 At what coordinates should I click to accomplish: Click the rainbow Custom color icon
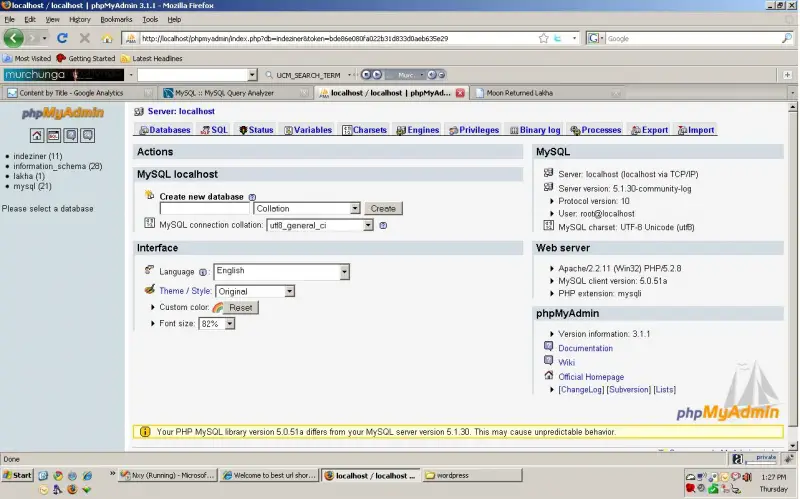pos(218,308)
